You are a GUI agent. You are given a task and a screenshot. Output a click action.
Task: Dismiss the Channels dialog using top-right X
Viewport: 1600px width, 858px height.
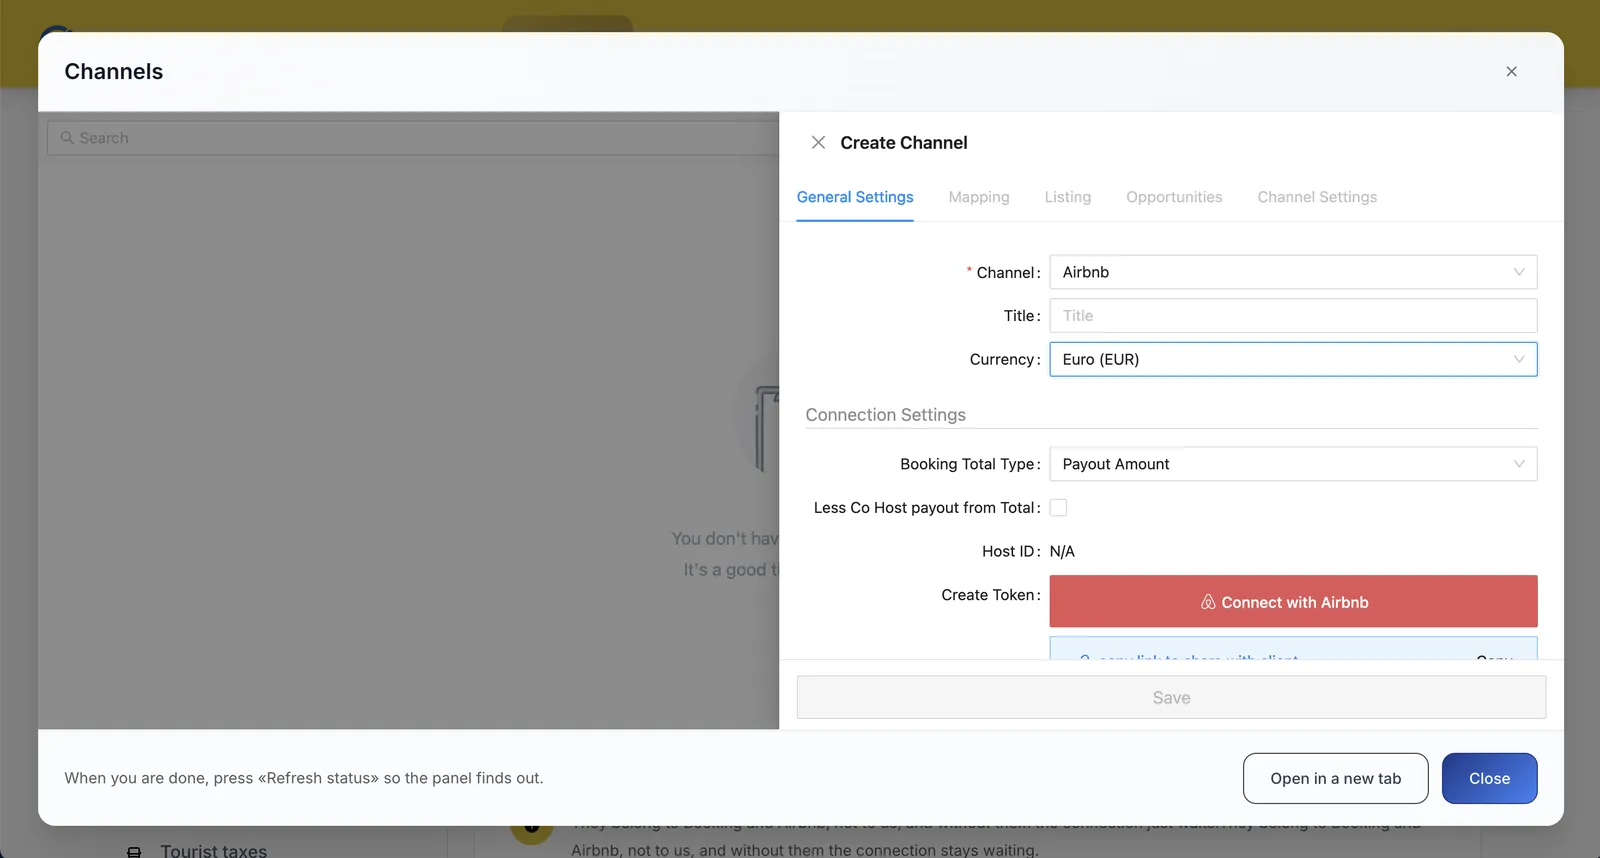[1511, 72]
